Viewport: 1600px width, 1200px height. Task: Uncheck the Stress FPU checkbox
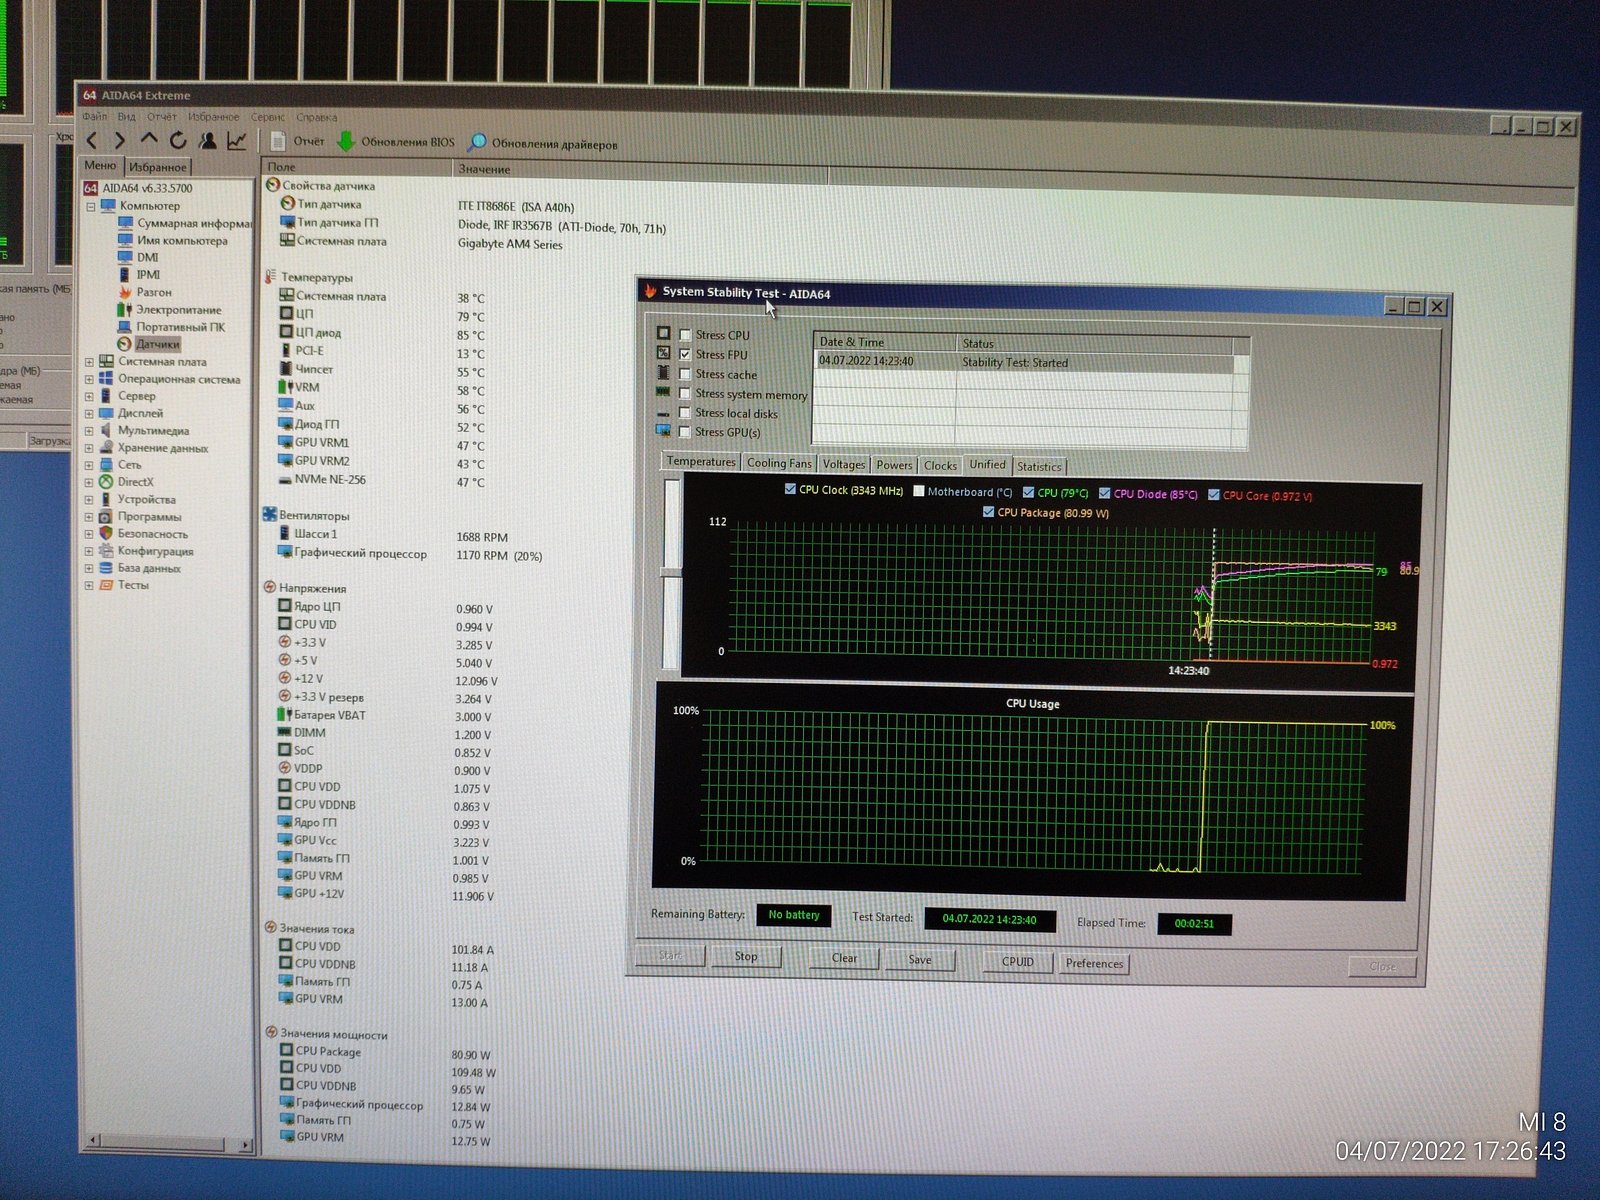tap(685, 354)
